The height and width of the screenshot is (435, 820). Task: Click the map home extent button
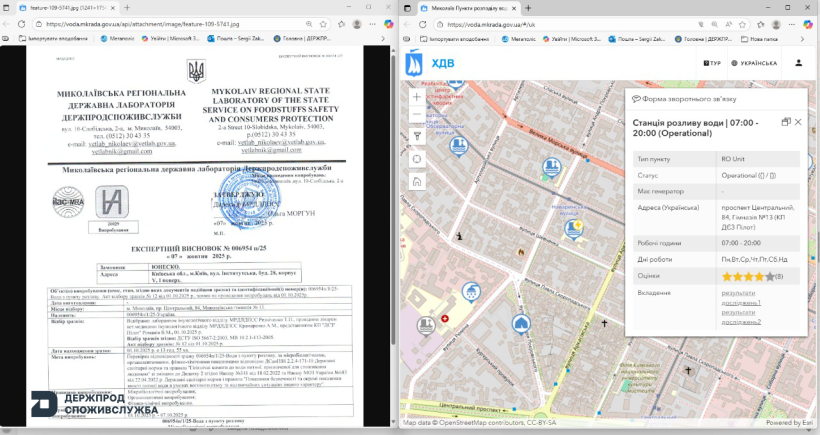[x=417, y=180]
